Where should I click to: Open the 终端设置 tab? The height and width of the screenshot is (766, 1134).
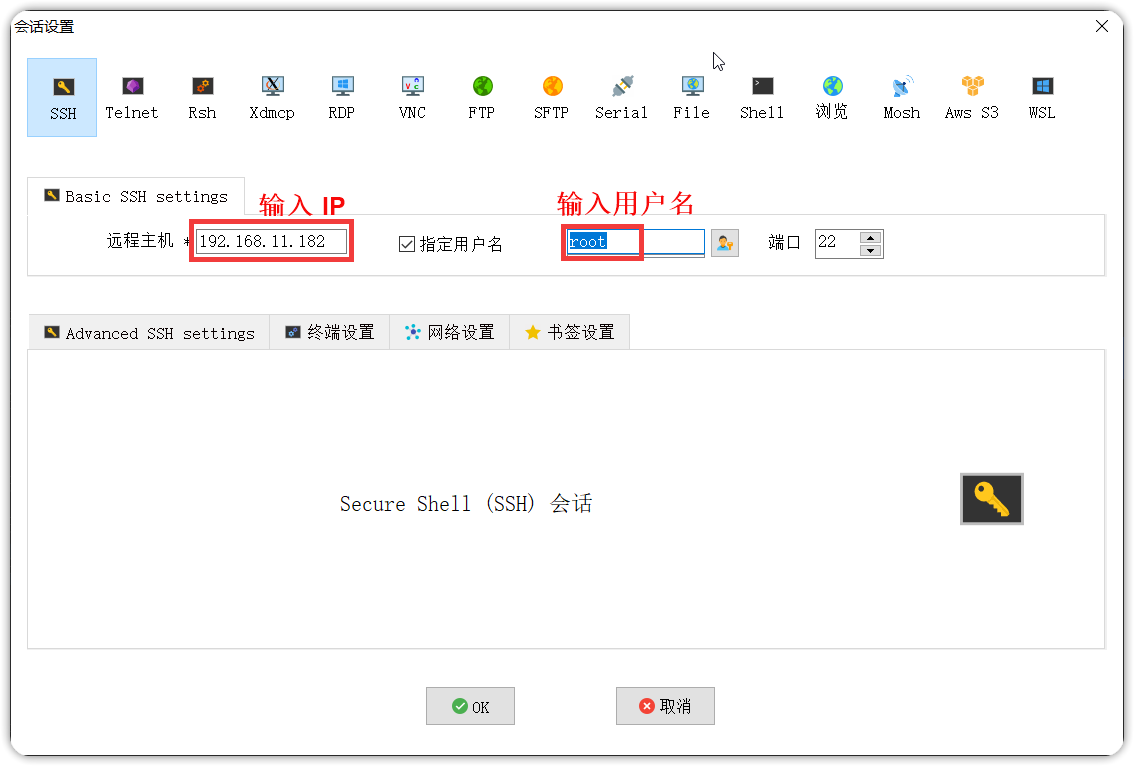(330, 333)
